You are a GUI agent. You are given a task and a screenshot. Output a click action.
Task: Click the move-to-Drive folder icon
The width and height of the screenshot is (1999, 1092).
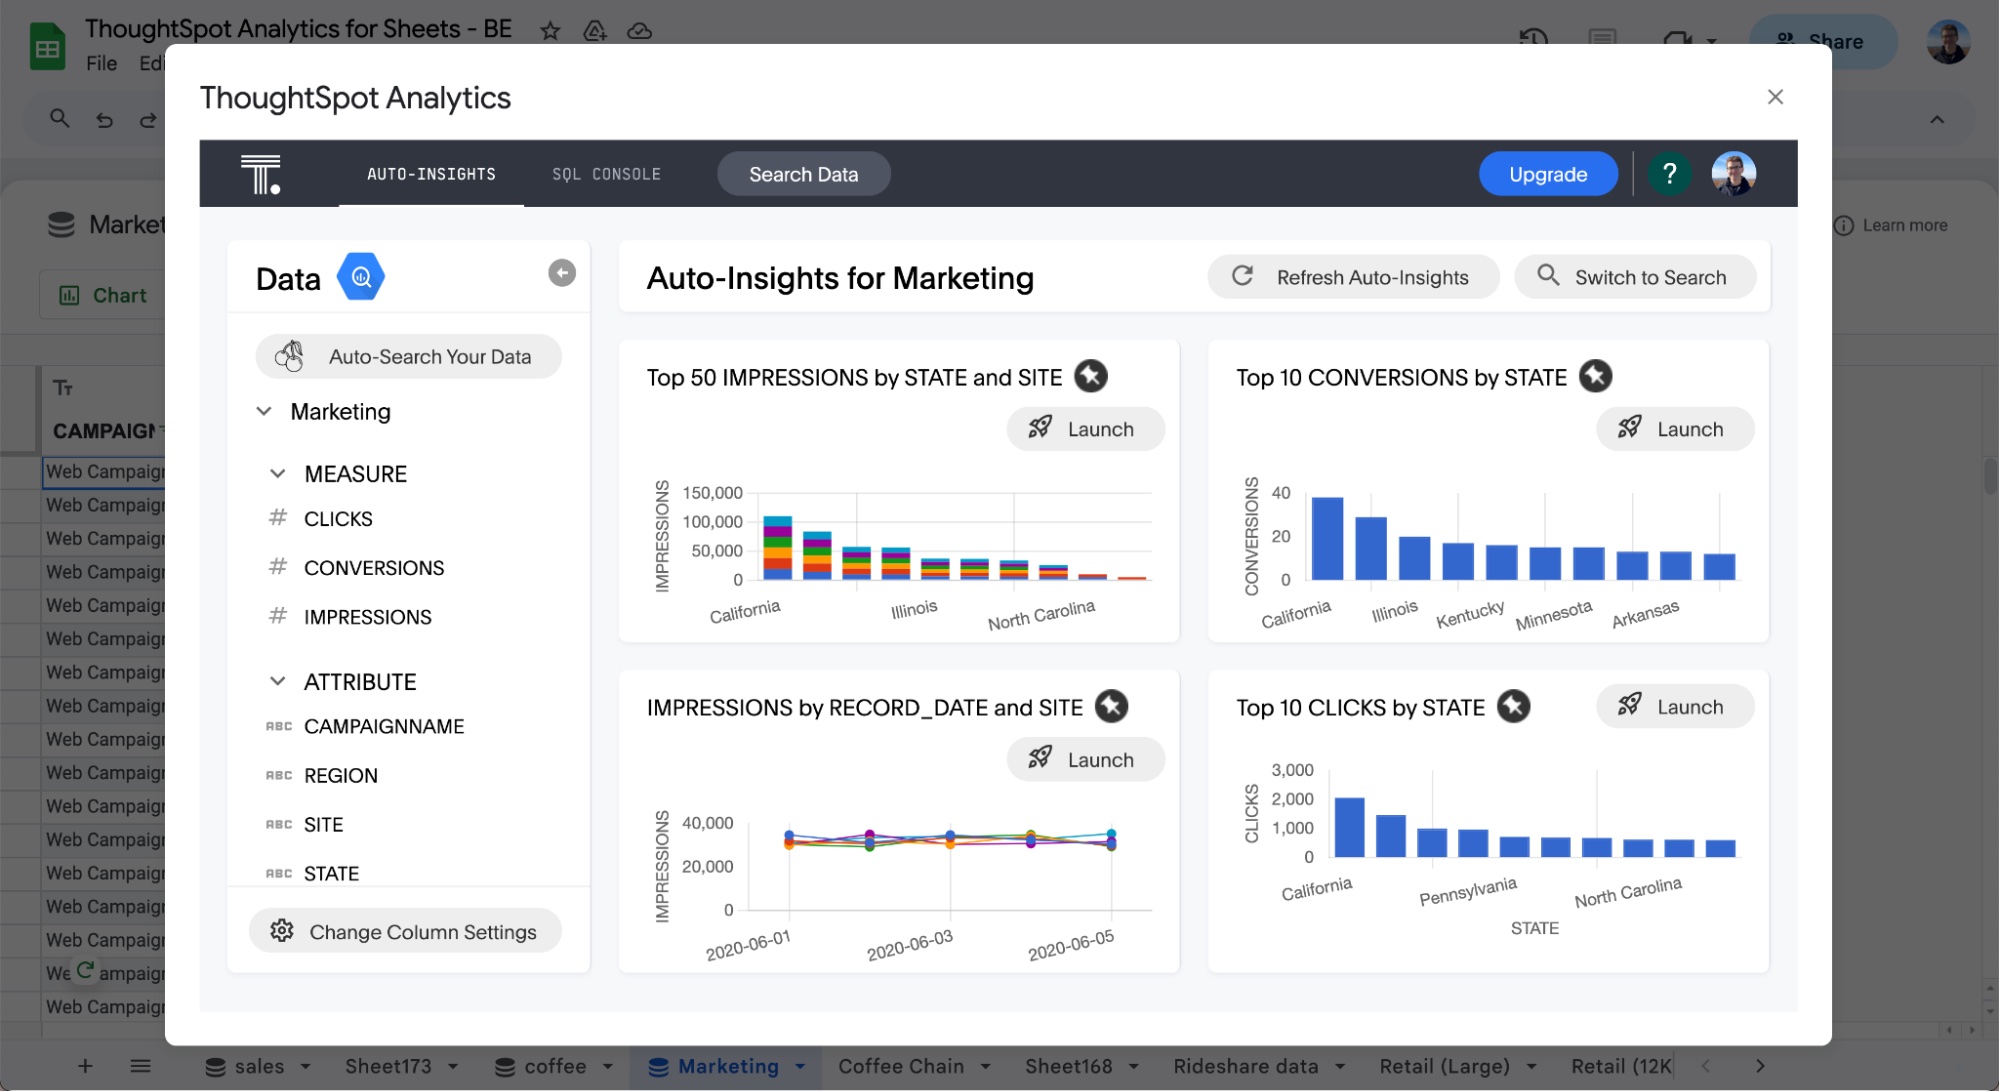(x=595, y=30)
